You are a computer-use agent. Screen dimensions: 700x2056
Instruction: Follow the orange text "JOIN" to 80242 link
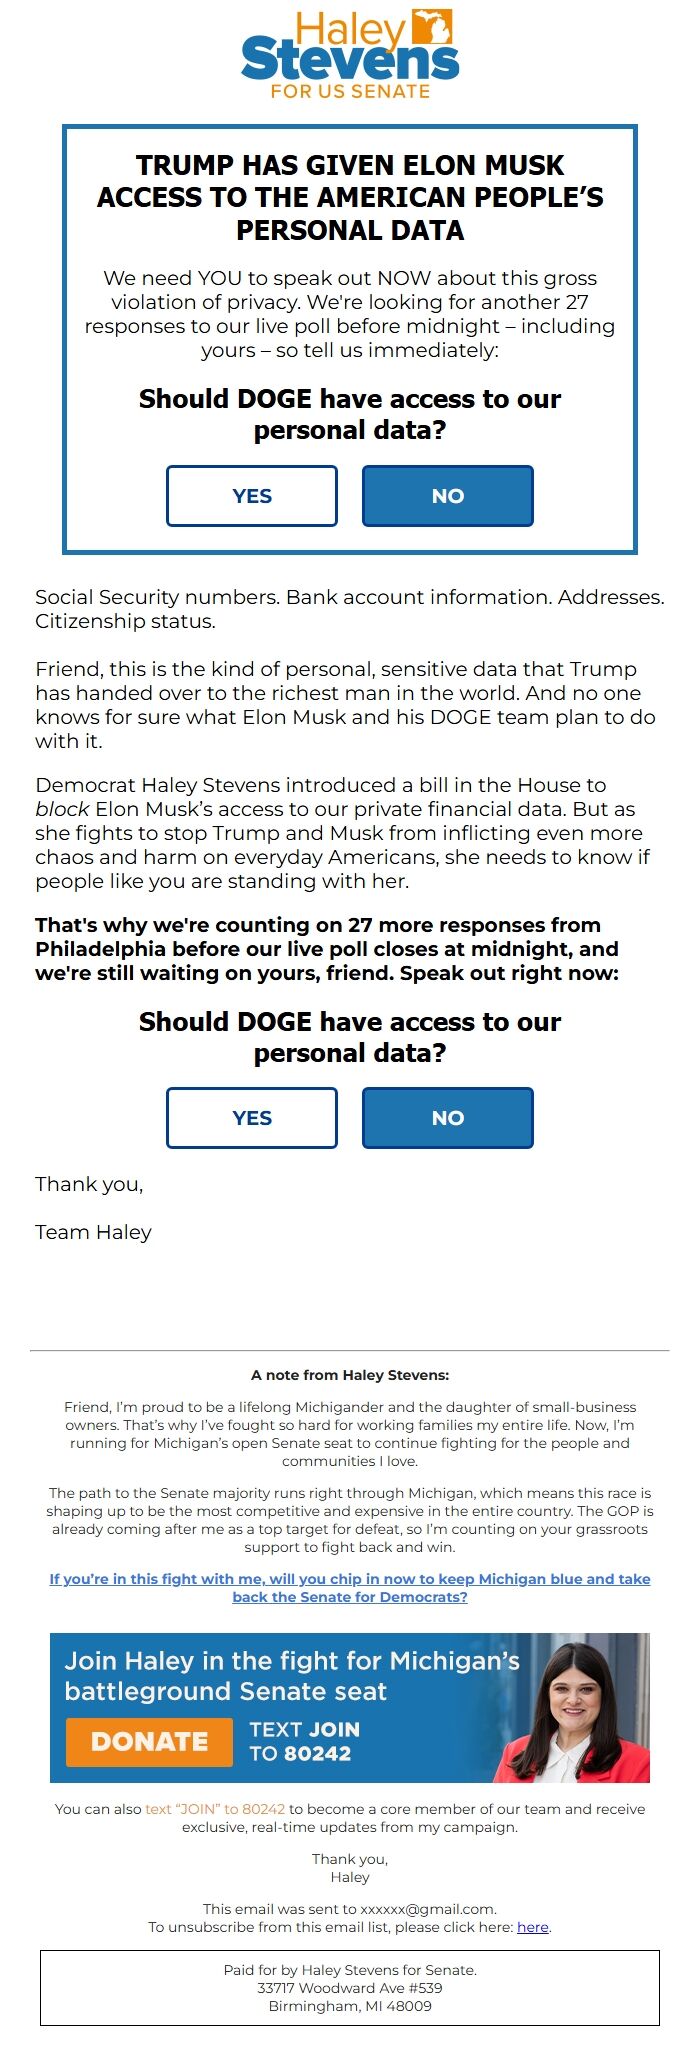215,1809
